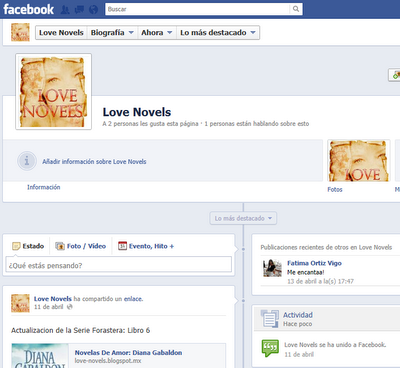Click into the Buscar search field
The image size is (400, 368).
point(198,9)
